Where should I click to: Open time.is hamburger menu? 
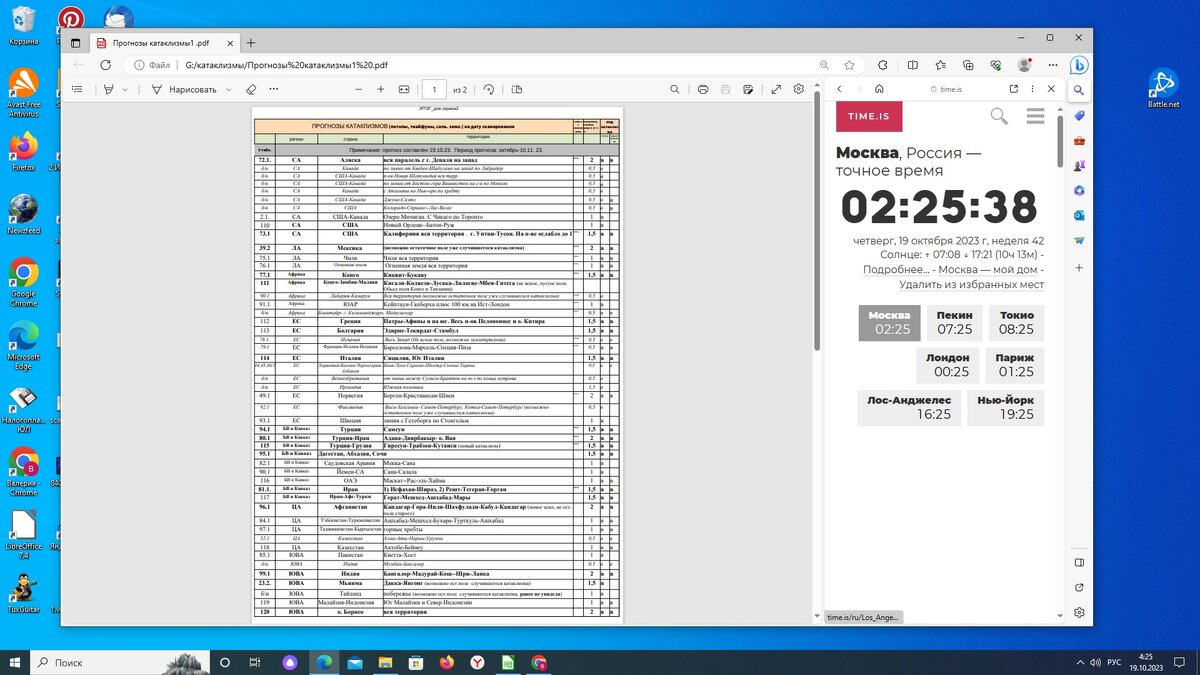click(1035, 117)
